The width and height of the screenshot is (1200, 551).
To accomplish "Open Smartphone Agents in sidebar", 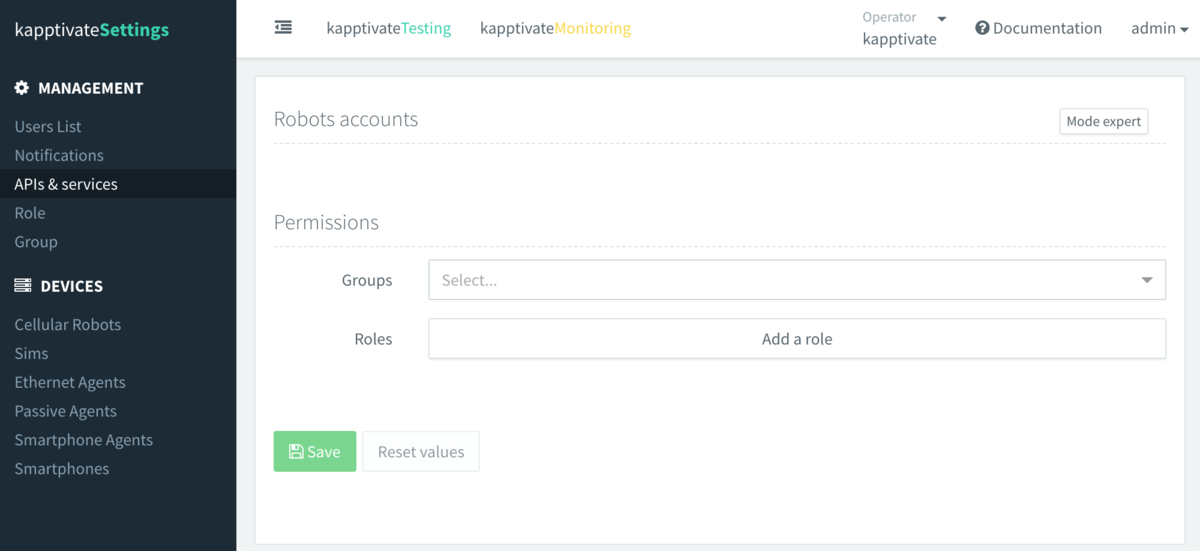I will (x=84, y=440).
